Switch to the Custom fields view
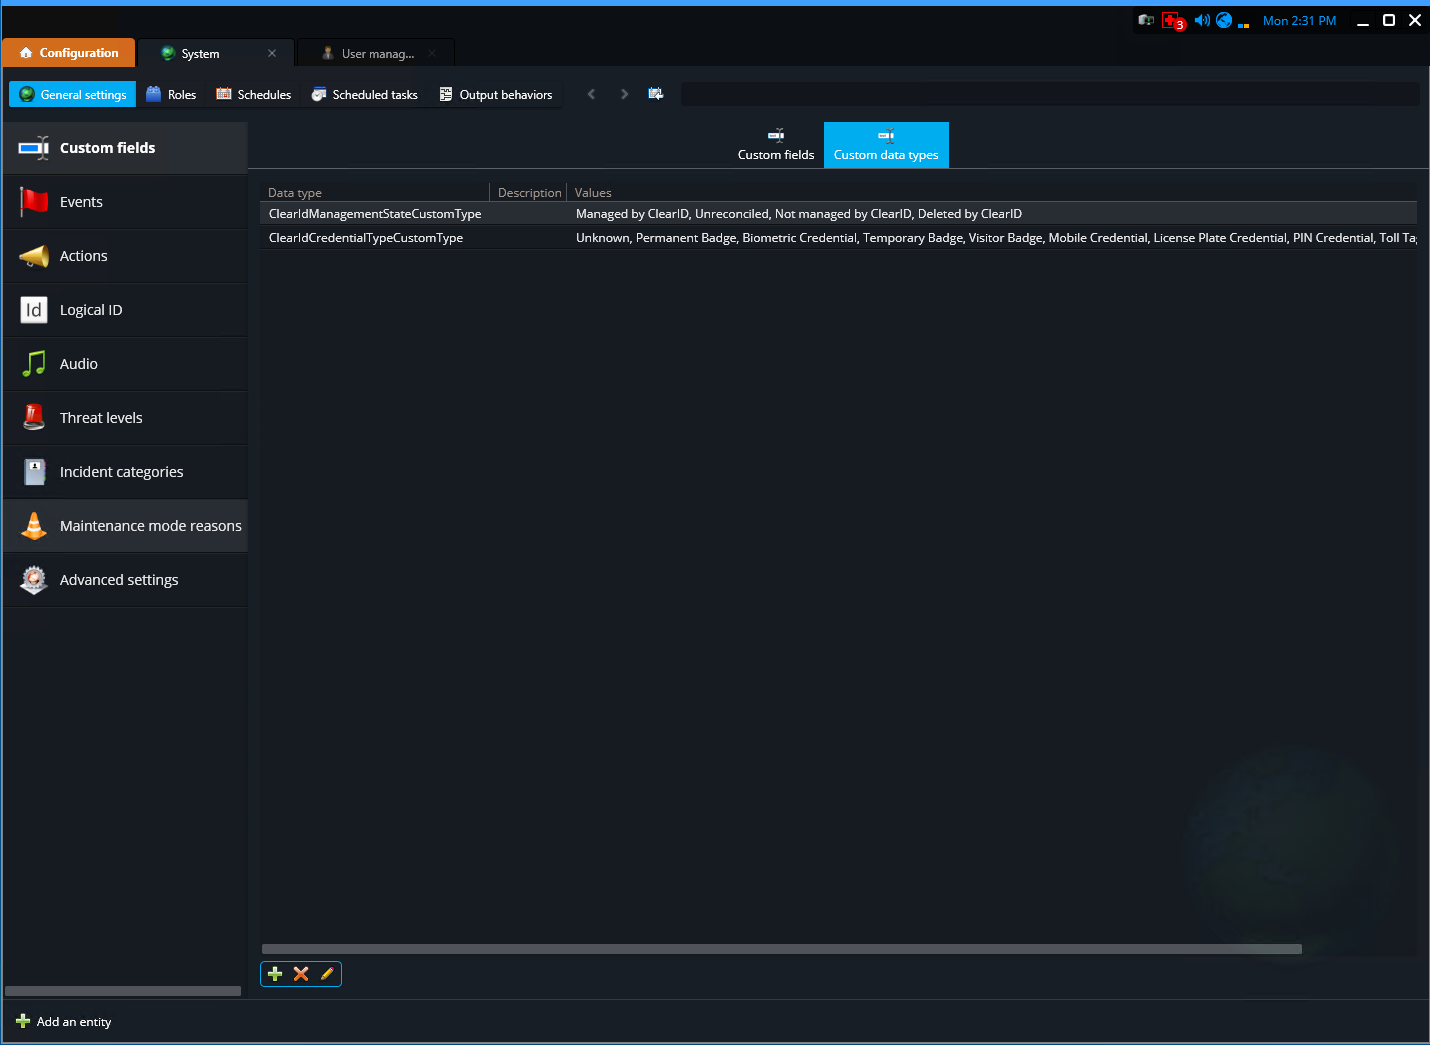 [776, 145]
